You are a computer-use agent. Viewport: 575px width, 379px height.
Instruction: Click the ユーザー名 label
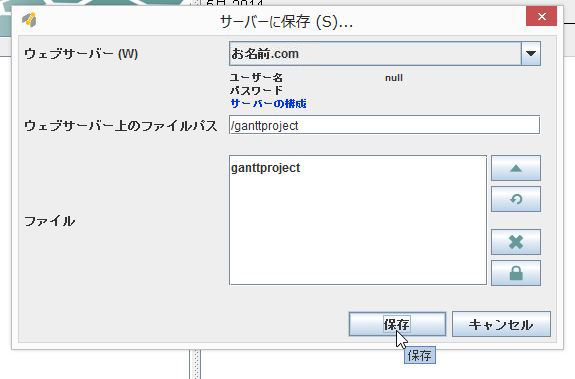pos(256,78)
